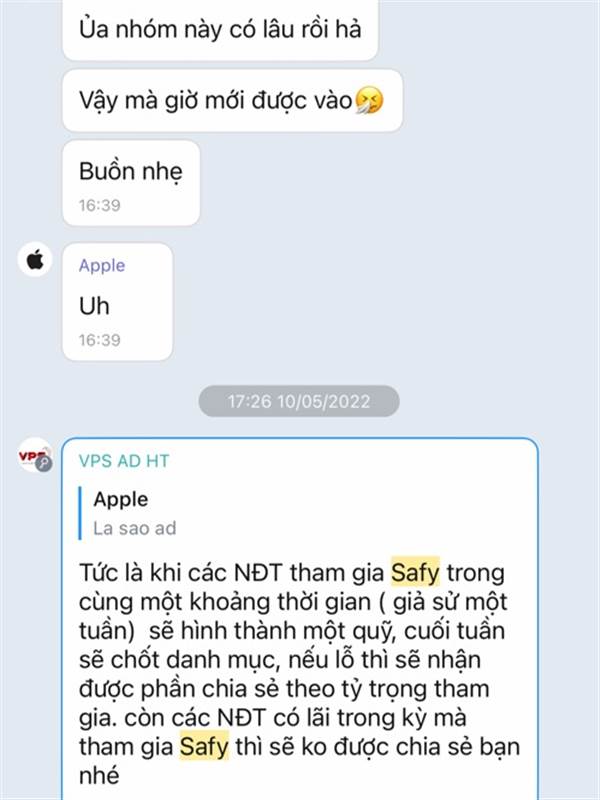
Task: Open the VPS AD HT profile avatar
Action: click(35, 455)
